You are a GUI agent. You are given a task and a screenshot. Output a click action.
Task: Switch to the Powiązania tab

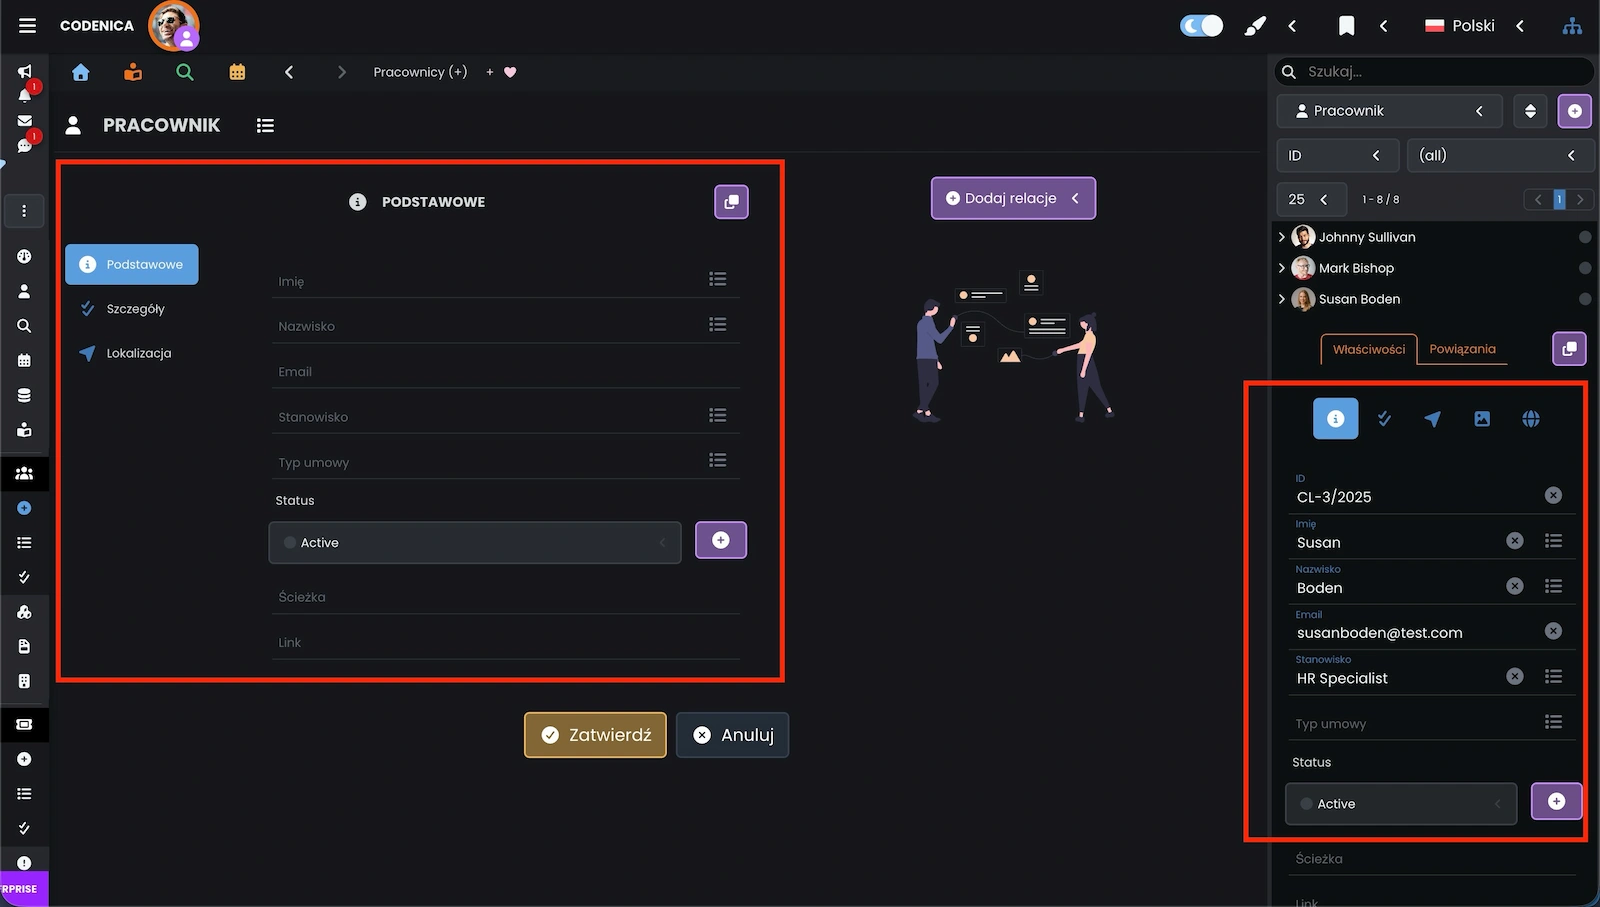coord(1462,349)
